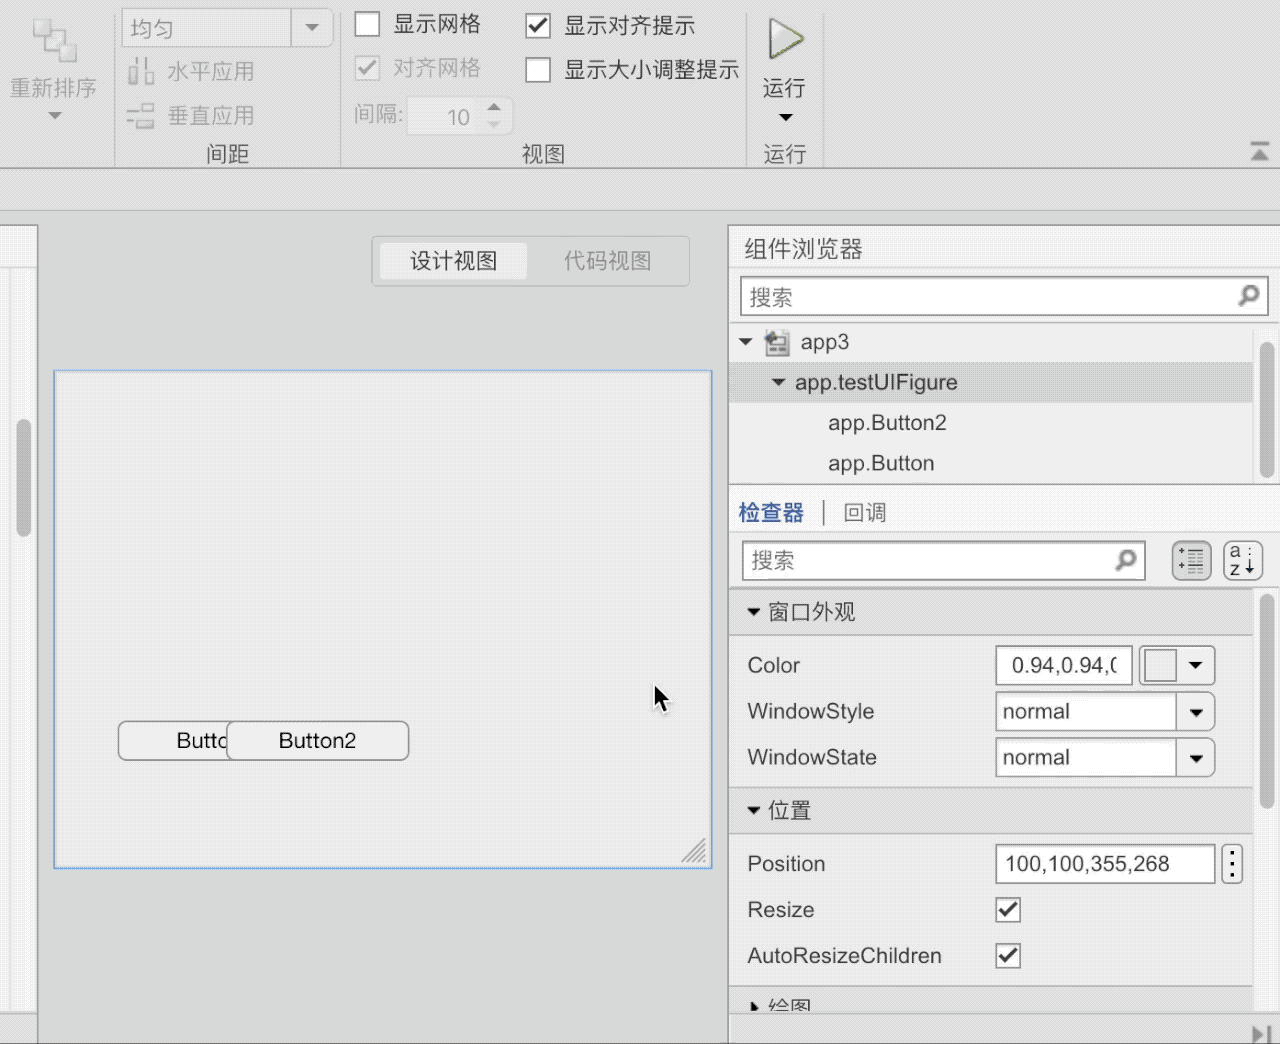Select the 垂直应用 vertical apply icon

click(x=140, y=115)
